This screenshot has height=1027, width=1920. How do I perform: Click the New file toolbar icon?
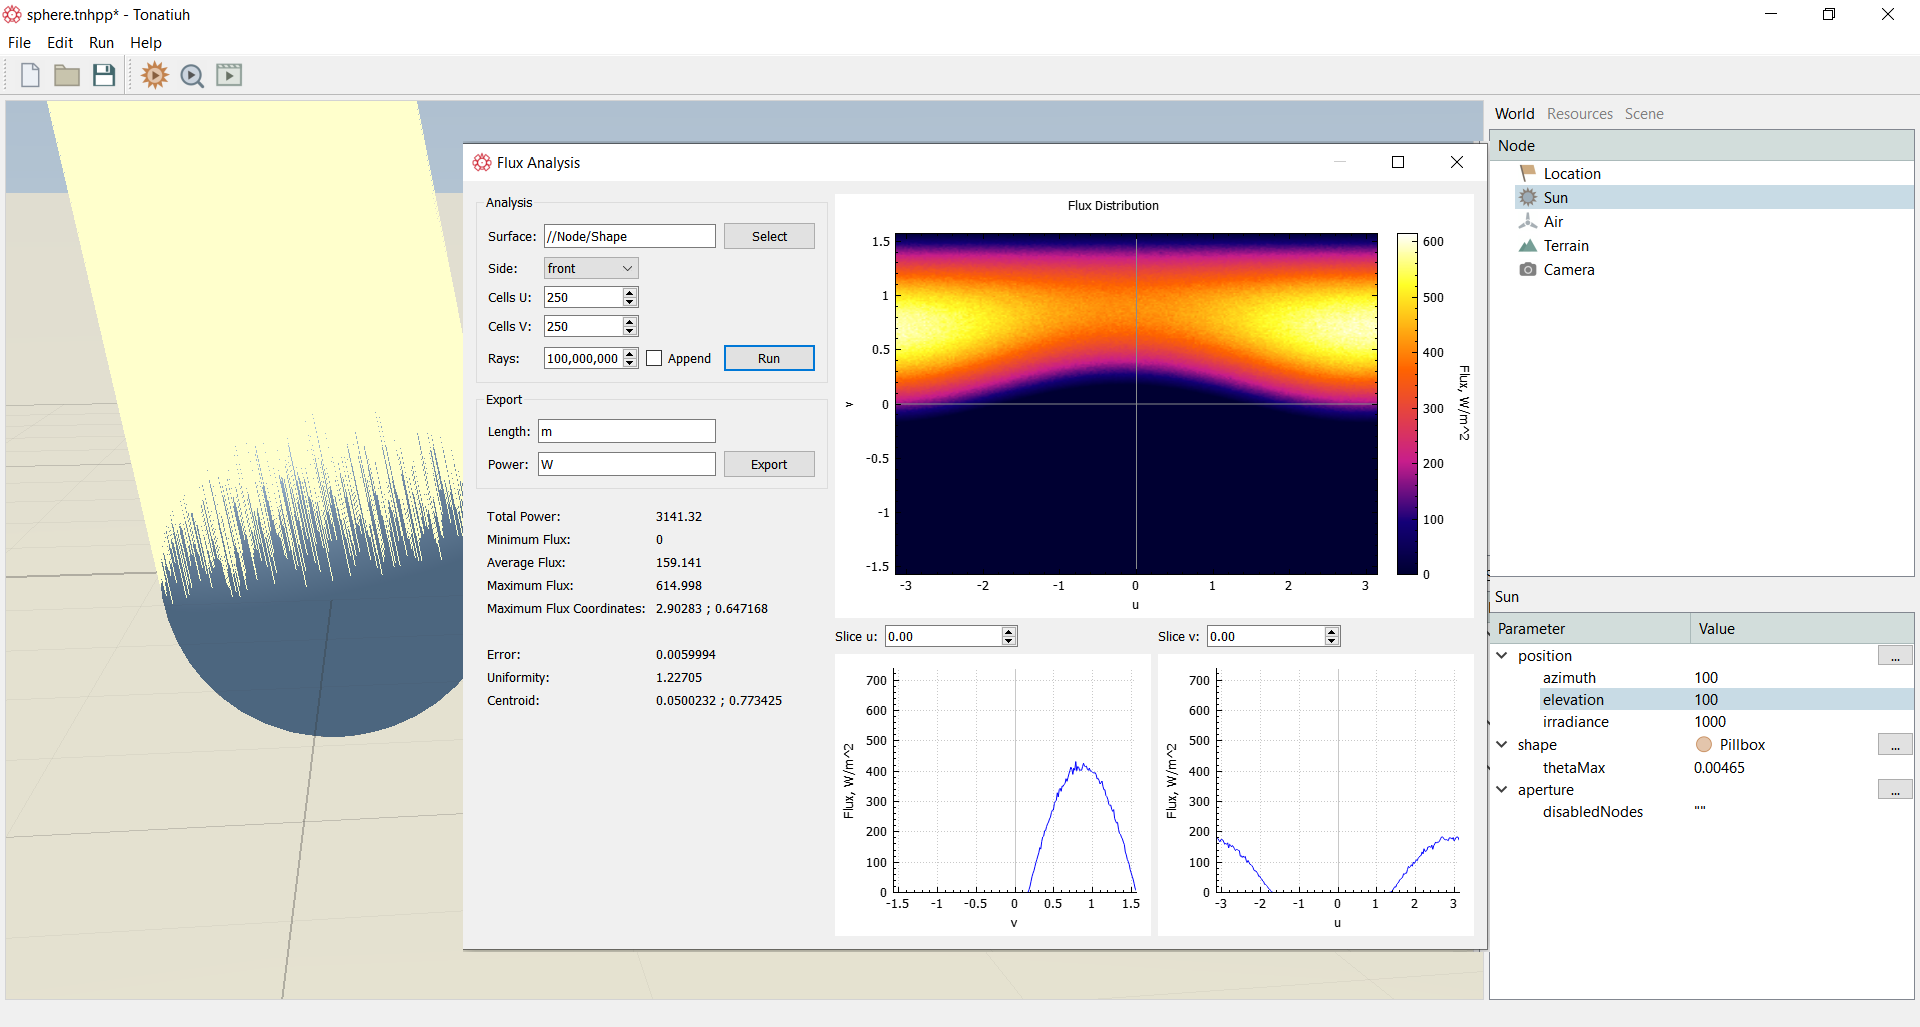coord(30,75)
